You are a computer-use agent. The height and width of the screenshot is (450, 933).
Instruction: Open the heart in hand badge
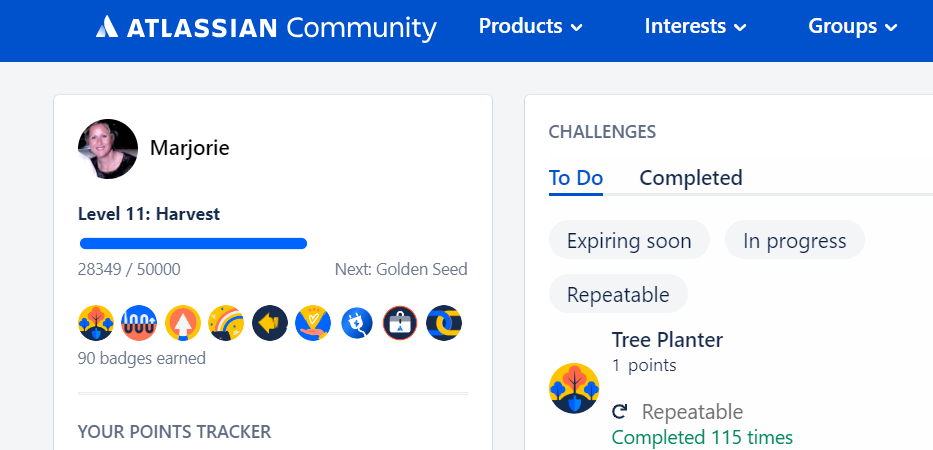[x=314, y=323]
